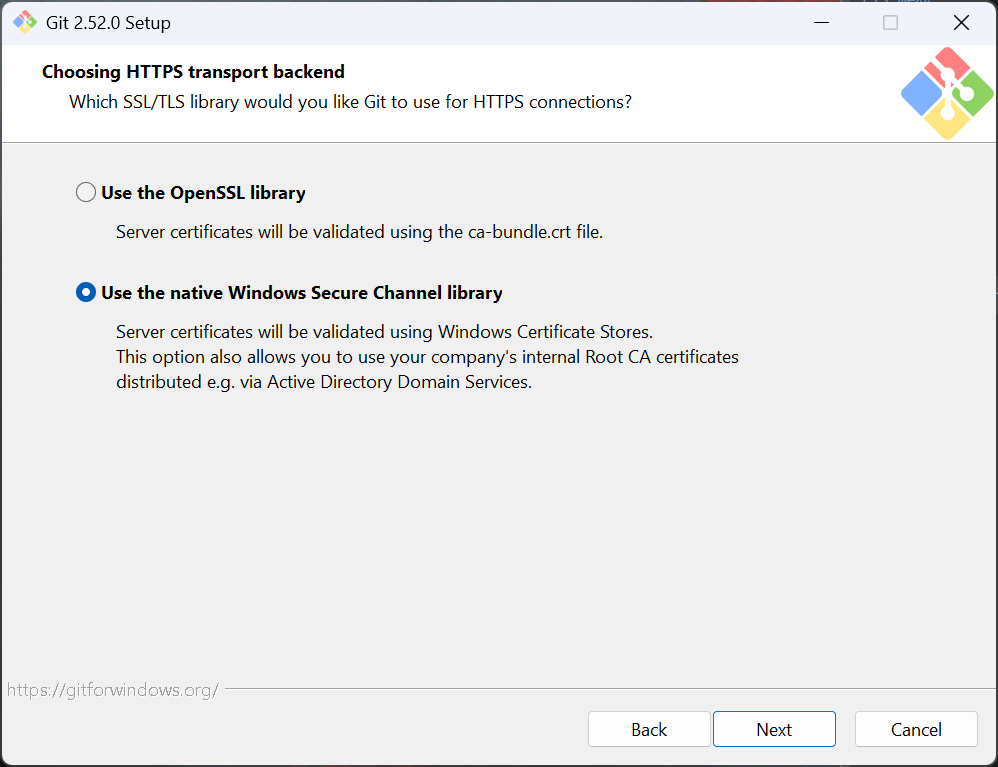
Task: Choose the native Windows Secure Channel radio button
Action: point(86,293)
